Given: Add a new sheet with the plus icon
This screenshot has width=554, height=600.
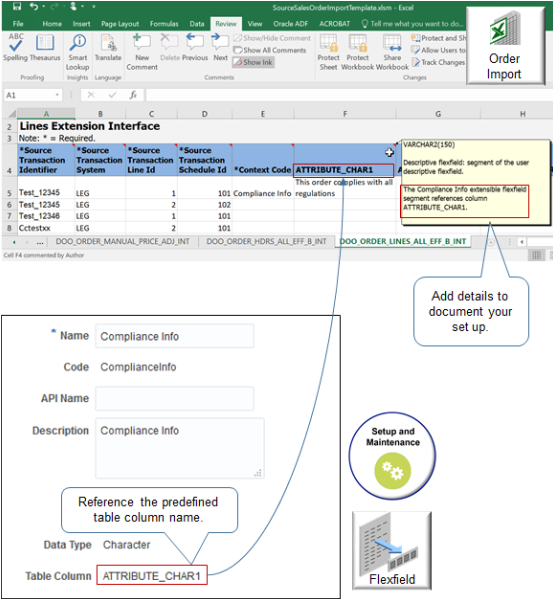Looking at the screenshot, I should tap(490, 242).
